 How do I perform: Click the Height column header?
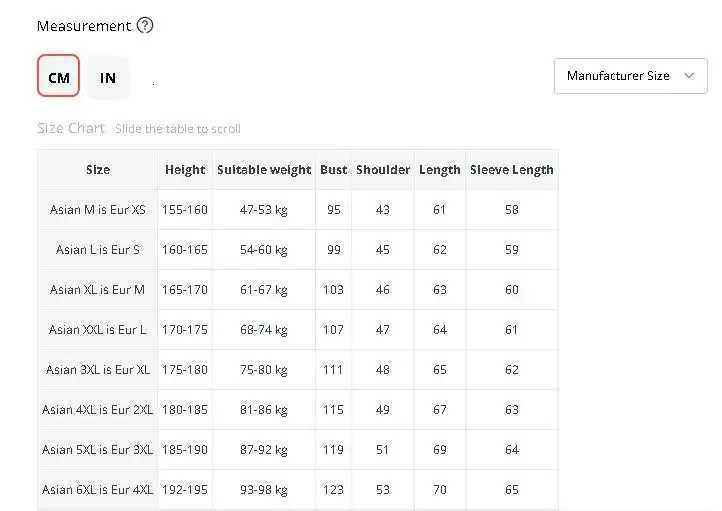coord(185,170)
